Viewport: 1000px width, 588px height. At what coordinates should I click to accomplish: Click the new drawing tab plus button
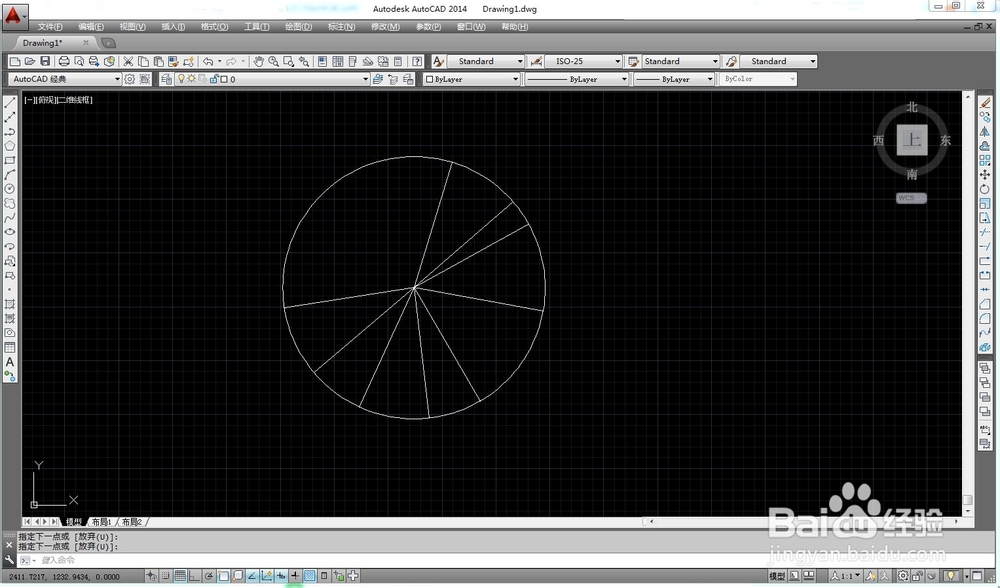[x=108, y=43]
